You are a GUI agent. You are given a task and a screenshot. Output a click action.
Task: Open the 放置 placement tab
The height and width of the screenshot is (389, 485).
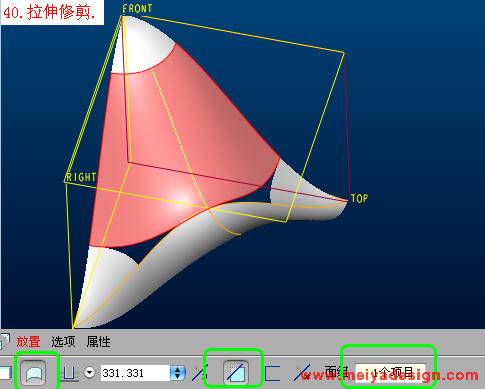28,342
